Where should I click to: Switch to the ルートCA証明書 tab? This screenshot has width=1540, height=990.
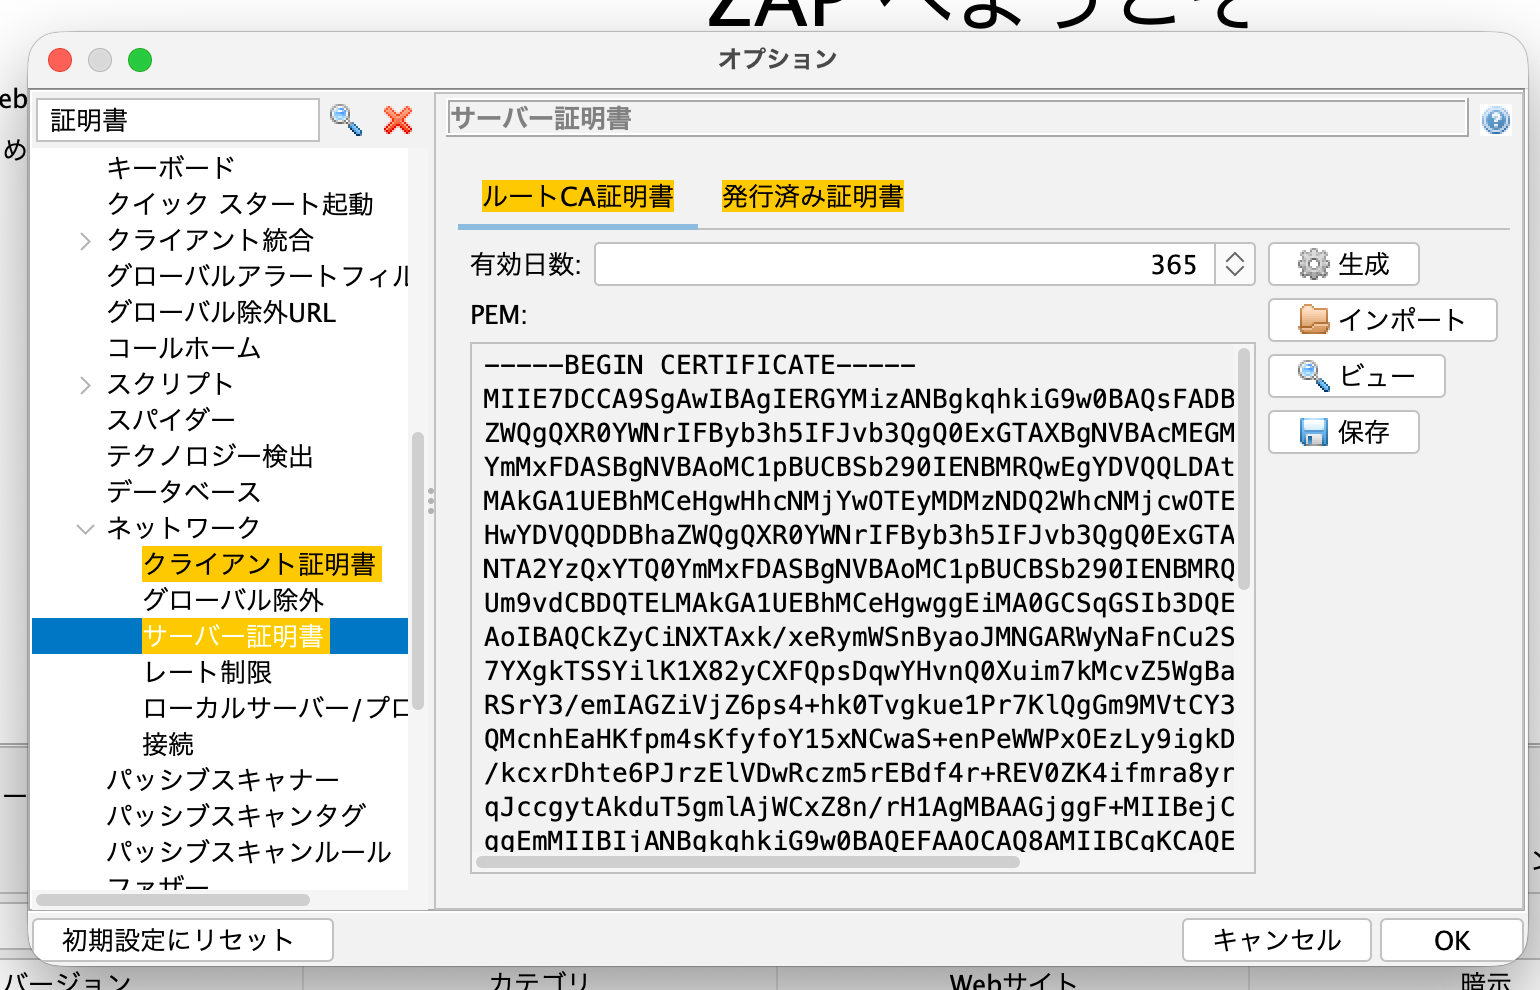[x=578, y=196]
